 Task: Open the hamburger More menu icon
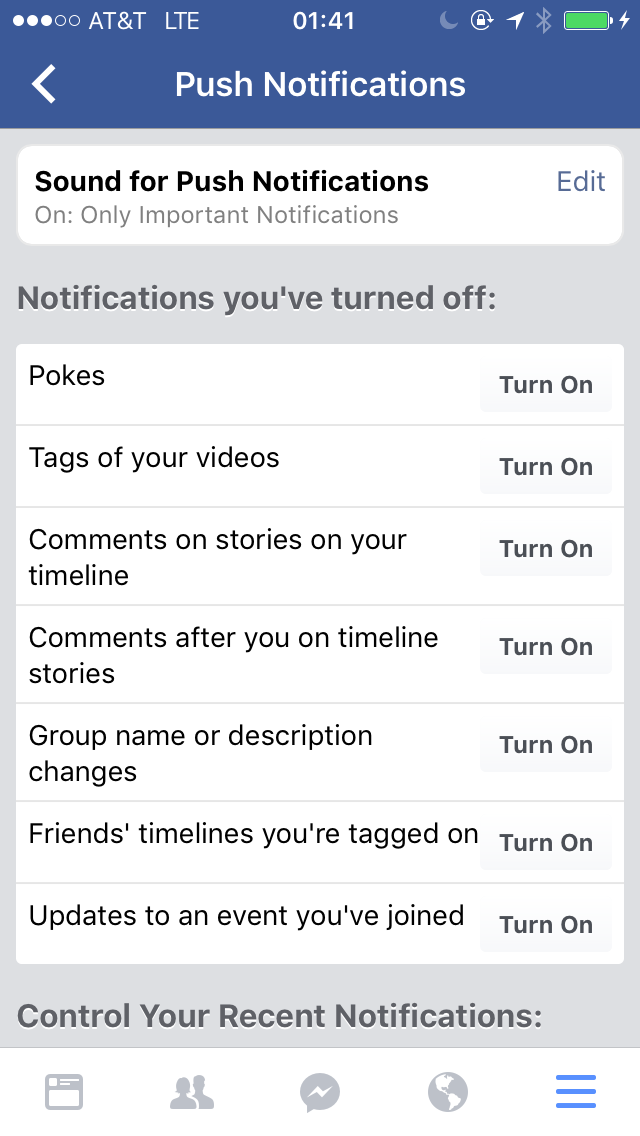click(x=576, y=1092)
